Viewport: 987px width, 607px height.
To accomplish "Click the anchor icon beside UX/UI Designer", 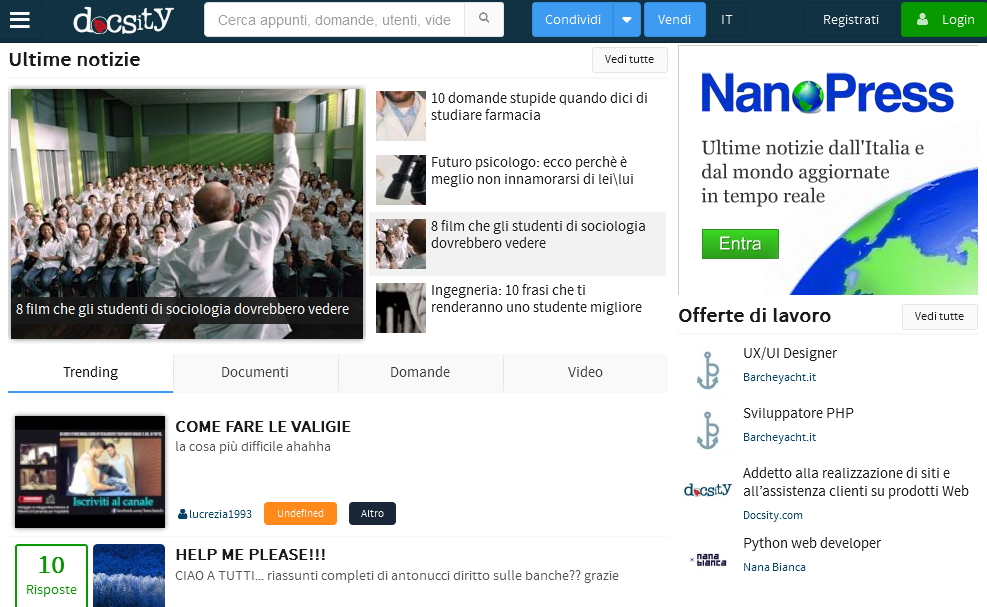I will [708, 370].
